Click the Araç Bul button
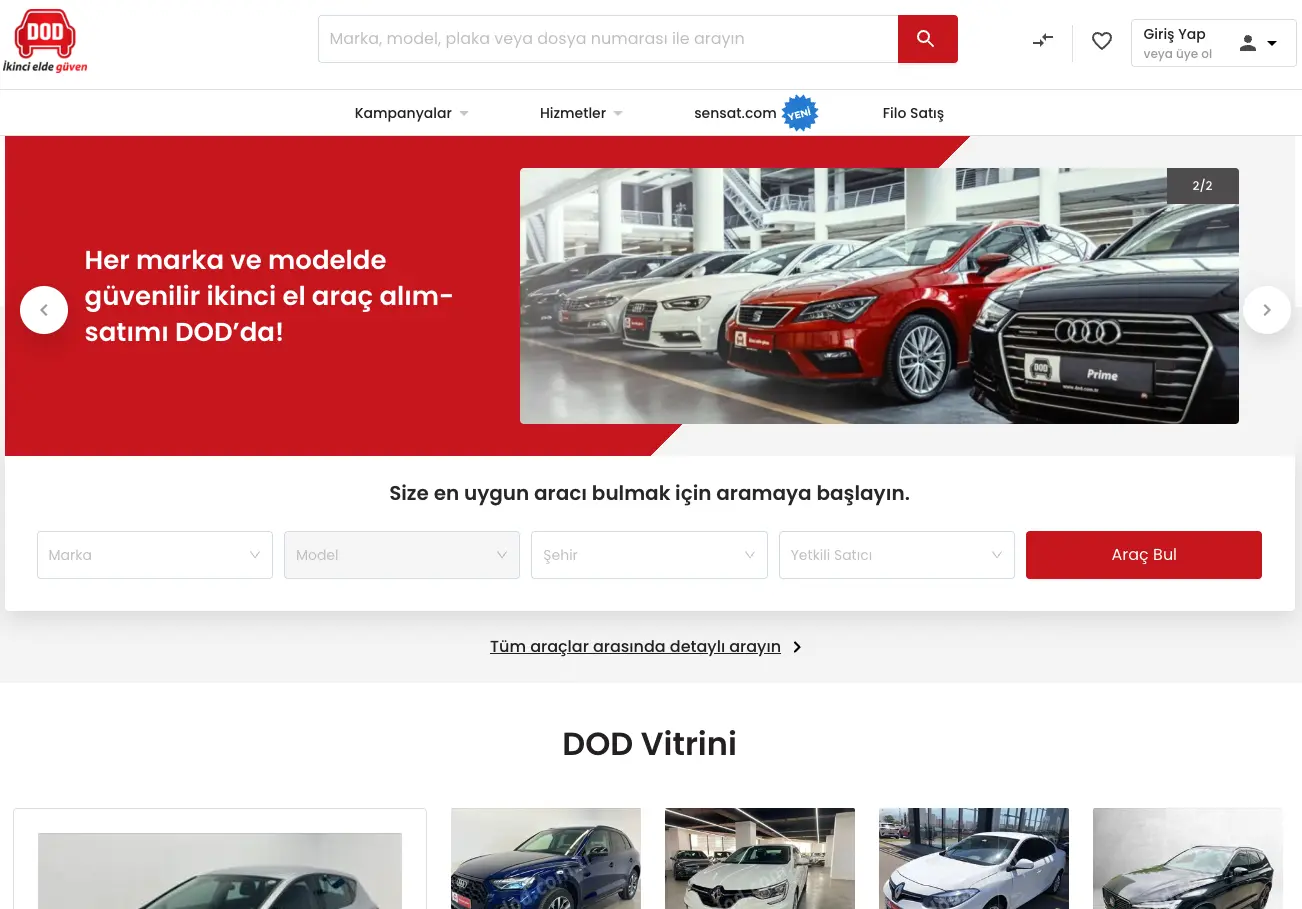1302x909 pixels. 1143,555
